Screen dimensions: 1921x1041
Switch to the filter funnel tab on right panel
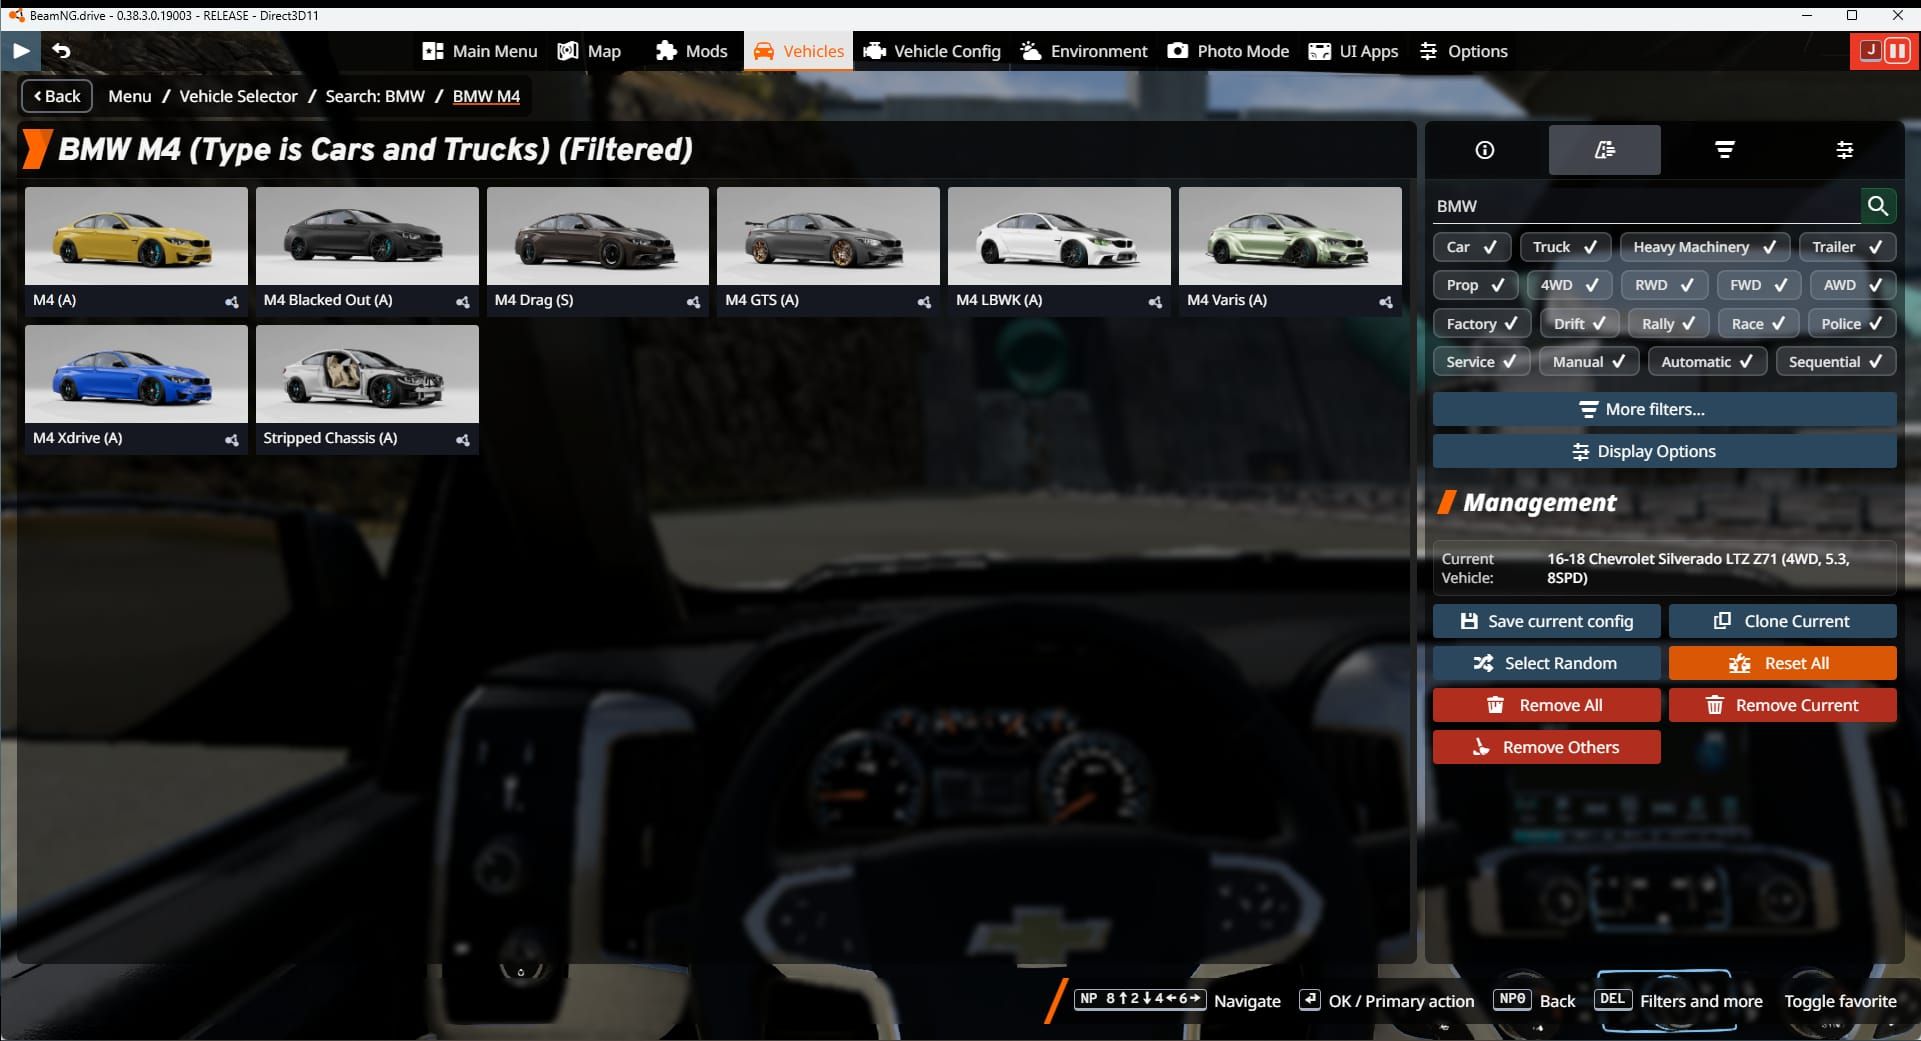tap(1725, 150)
